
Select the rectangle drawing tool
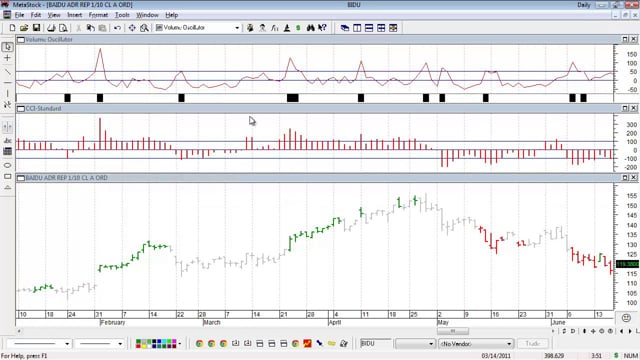tap(7, 176)
